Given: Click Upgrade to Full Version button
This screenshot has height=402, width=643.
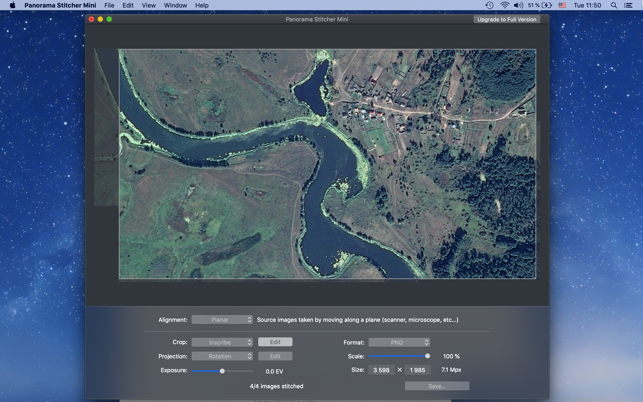Looking at the screenshot, I should (x=507, y=19).
